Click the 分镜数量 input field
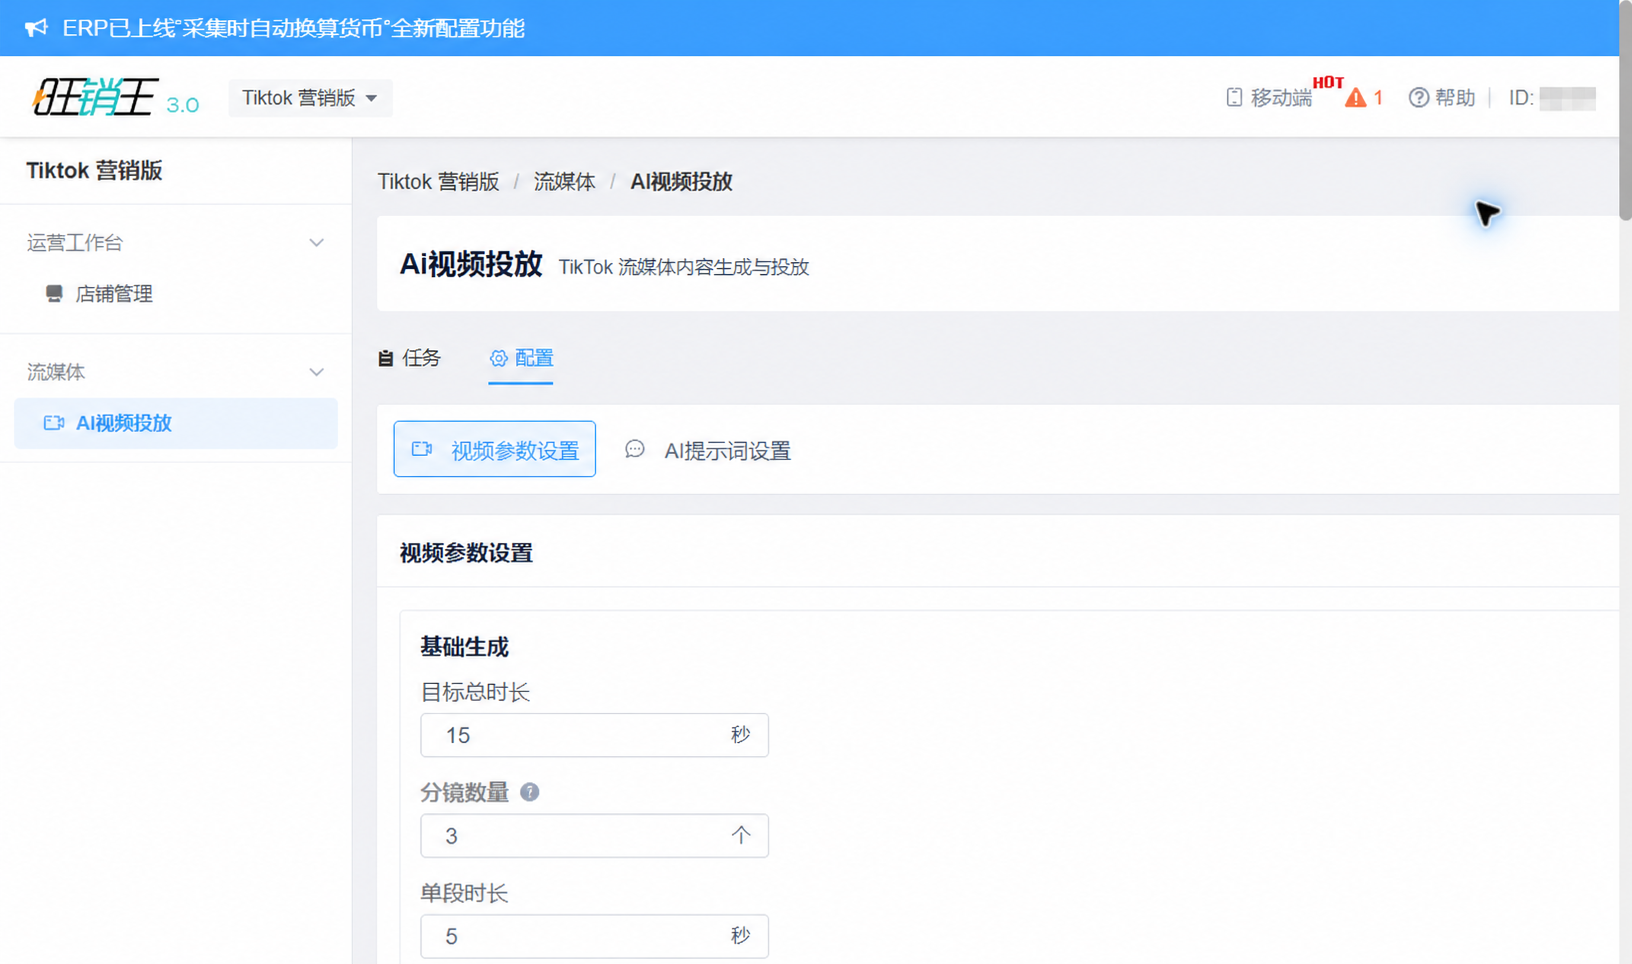The image size is (1632, 964). (x=595, y=836)
